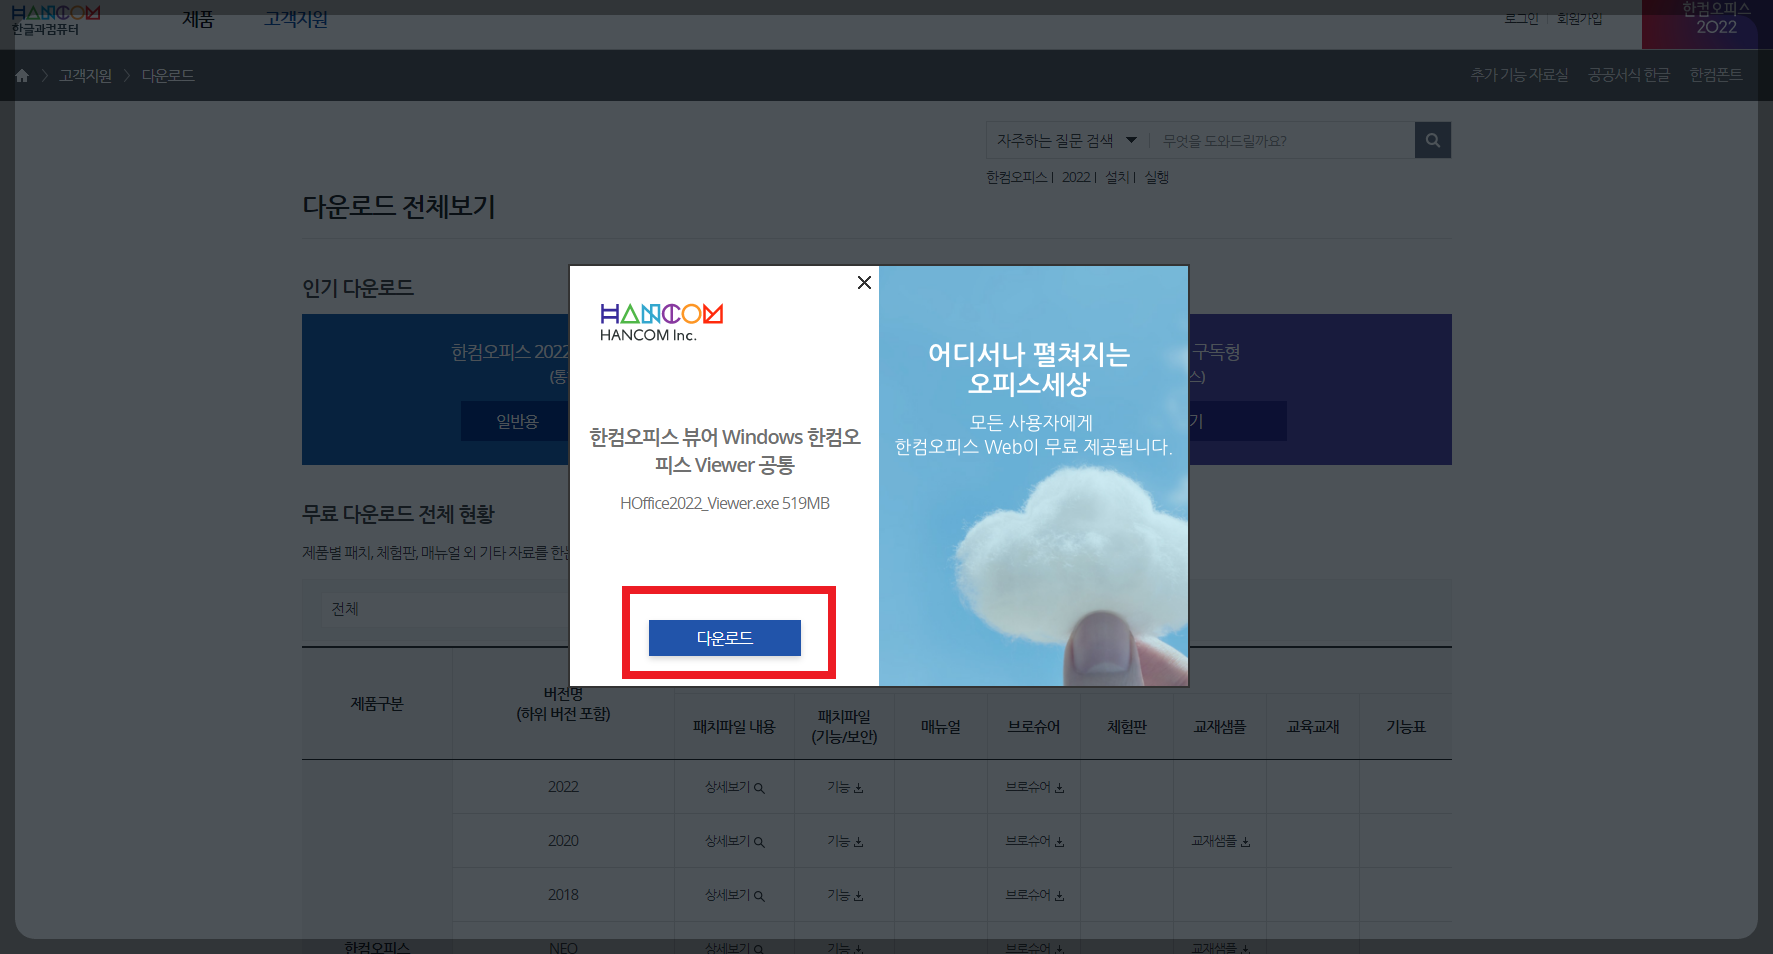Open the 고객지원 menu
The height and width of the screenshot is (954, 1773).
click(x=296, y=19)
